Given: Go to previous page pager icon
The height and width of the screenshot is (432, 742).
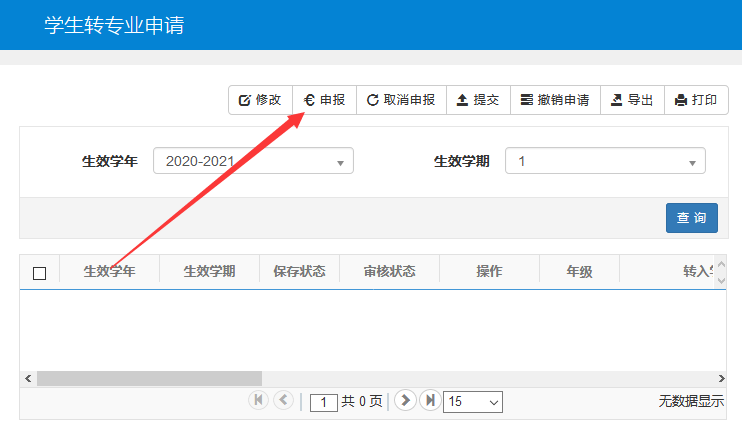Looking at the screenshot, I should (283, 400).
